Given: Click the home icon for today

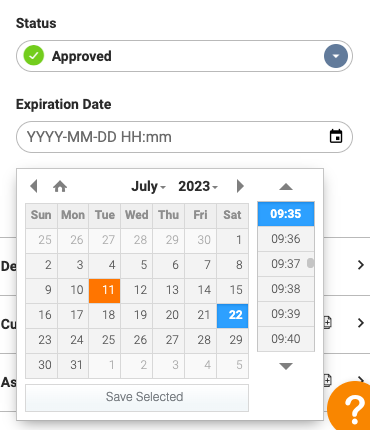Looking at the screenshot, I should (60, 186).
